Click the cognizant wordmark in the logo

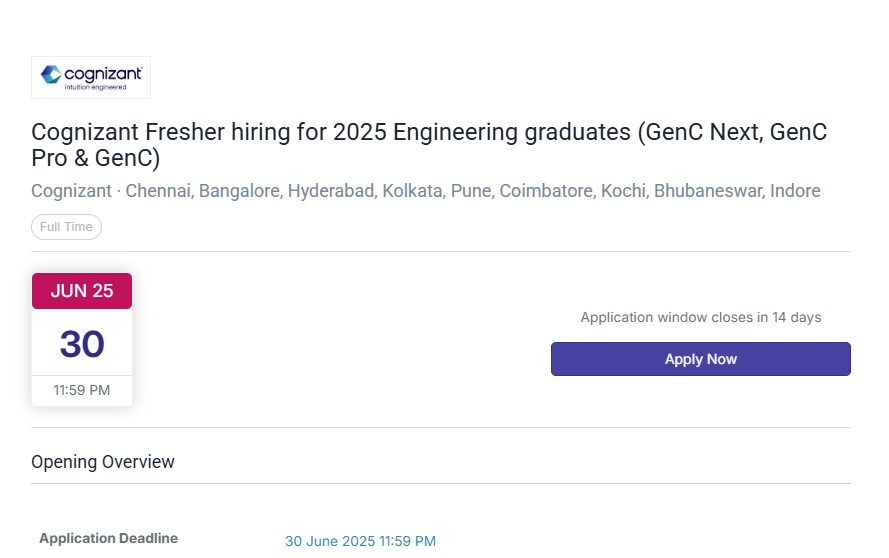[x=103, y=74]
